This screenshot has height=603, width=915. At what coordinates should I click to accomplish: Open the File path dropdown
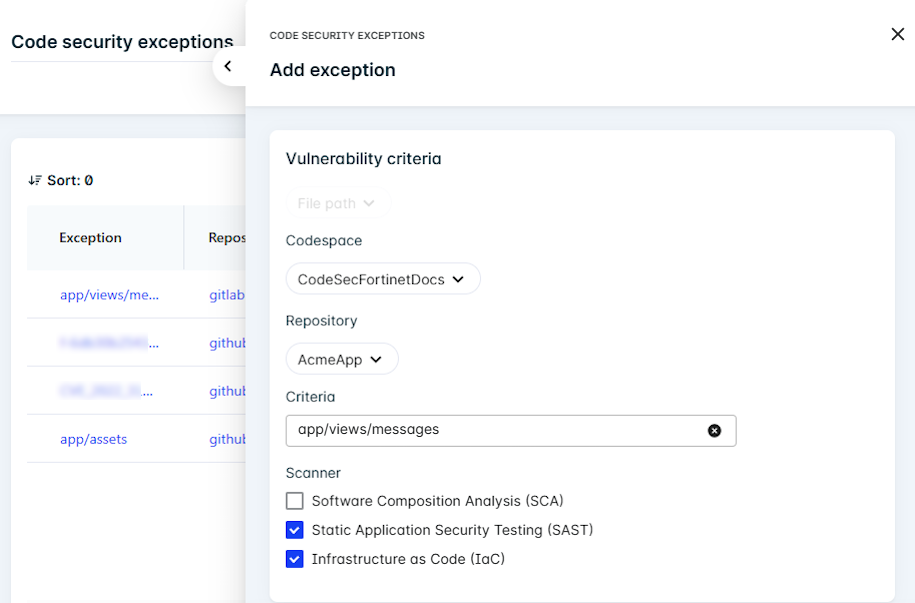point(337,203)
